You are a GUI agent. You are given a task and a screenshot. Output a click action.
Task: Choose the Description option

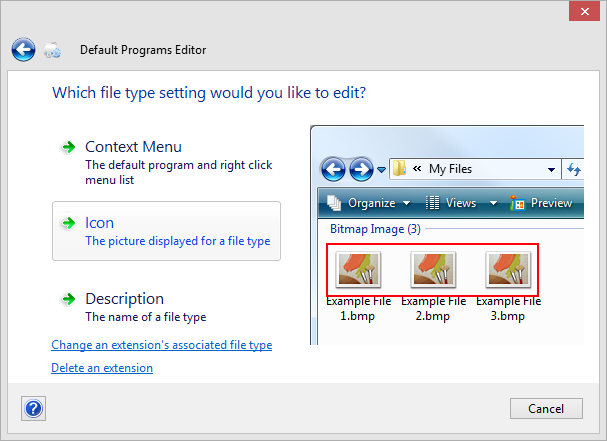click(x=166, y=307)
